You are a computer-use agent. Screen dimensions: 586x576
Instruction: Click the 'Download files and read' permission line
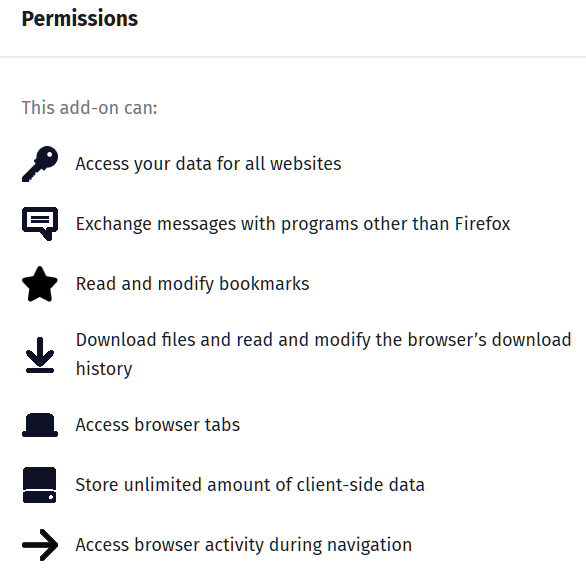coord(324,340)
